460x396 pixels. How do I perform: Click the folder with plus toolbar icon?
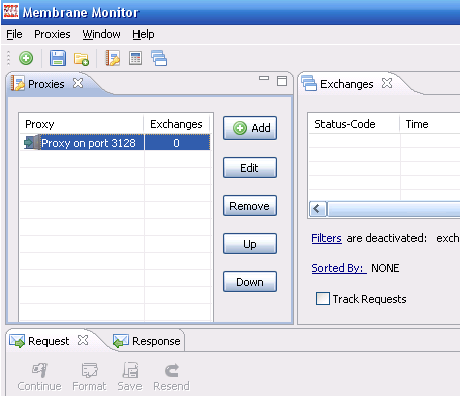pyautogui.click(x=81, y=59)
